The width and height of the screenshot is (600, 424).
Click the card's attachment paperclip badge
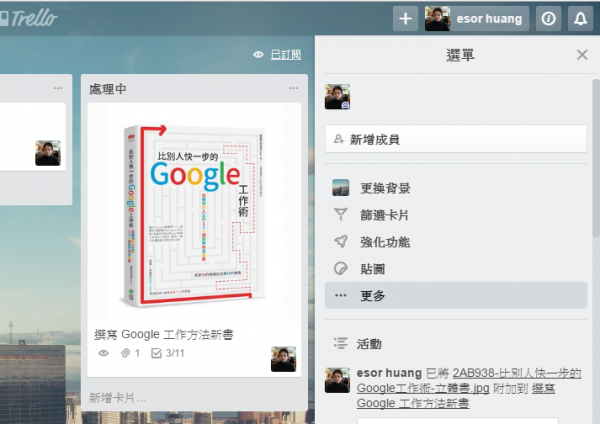130,353
